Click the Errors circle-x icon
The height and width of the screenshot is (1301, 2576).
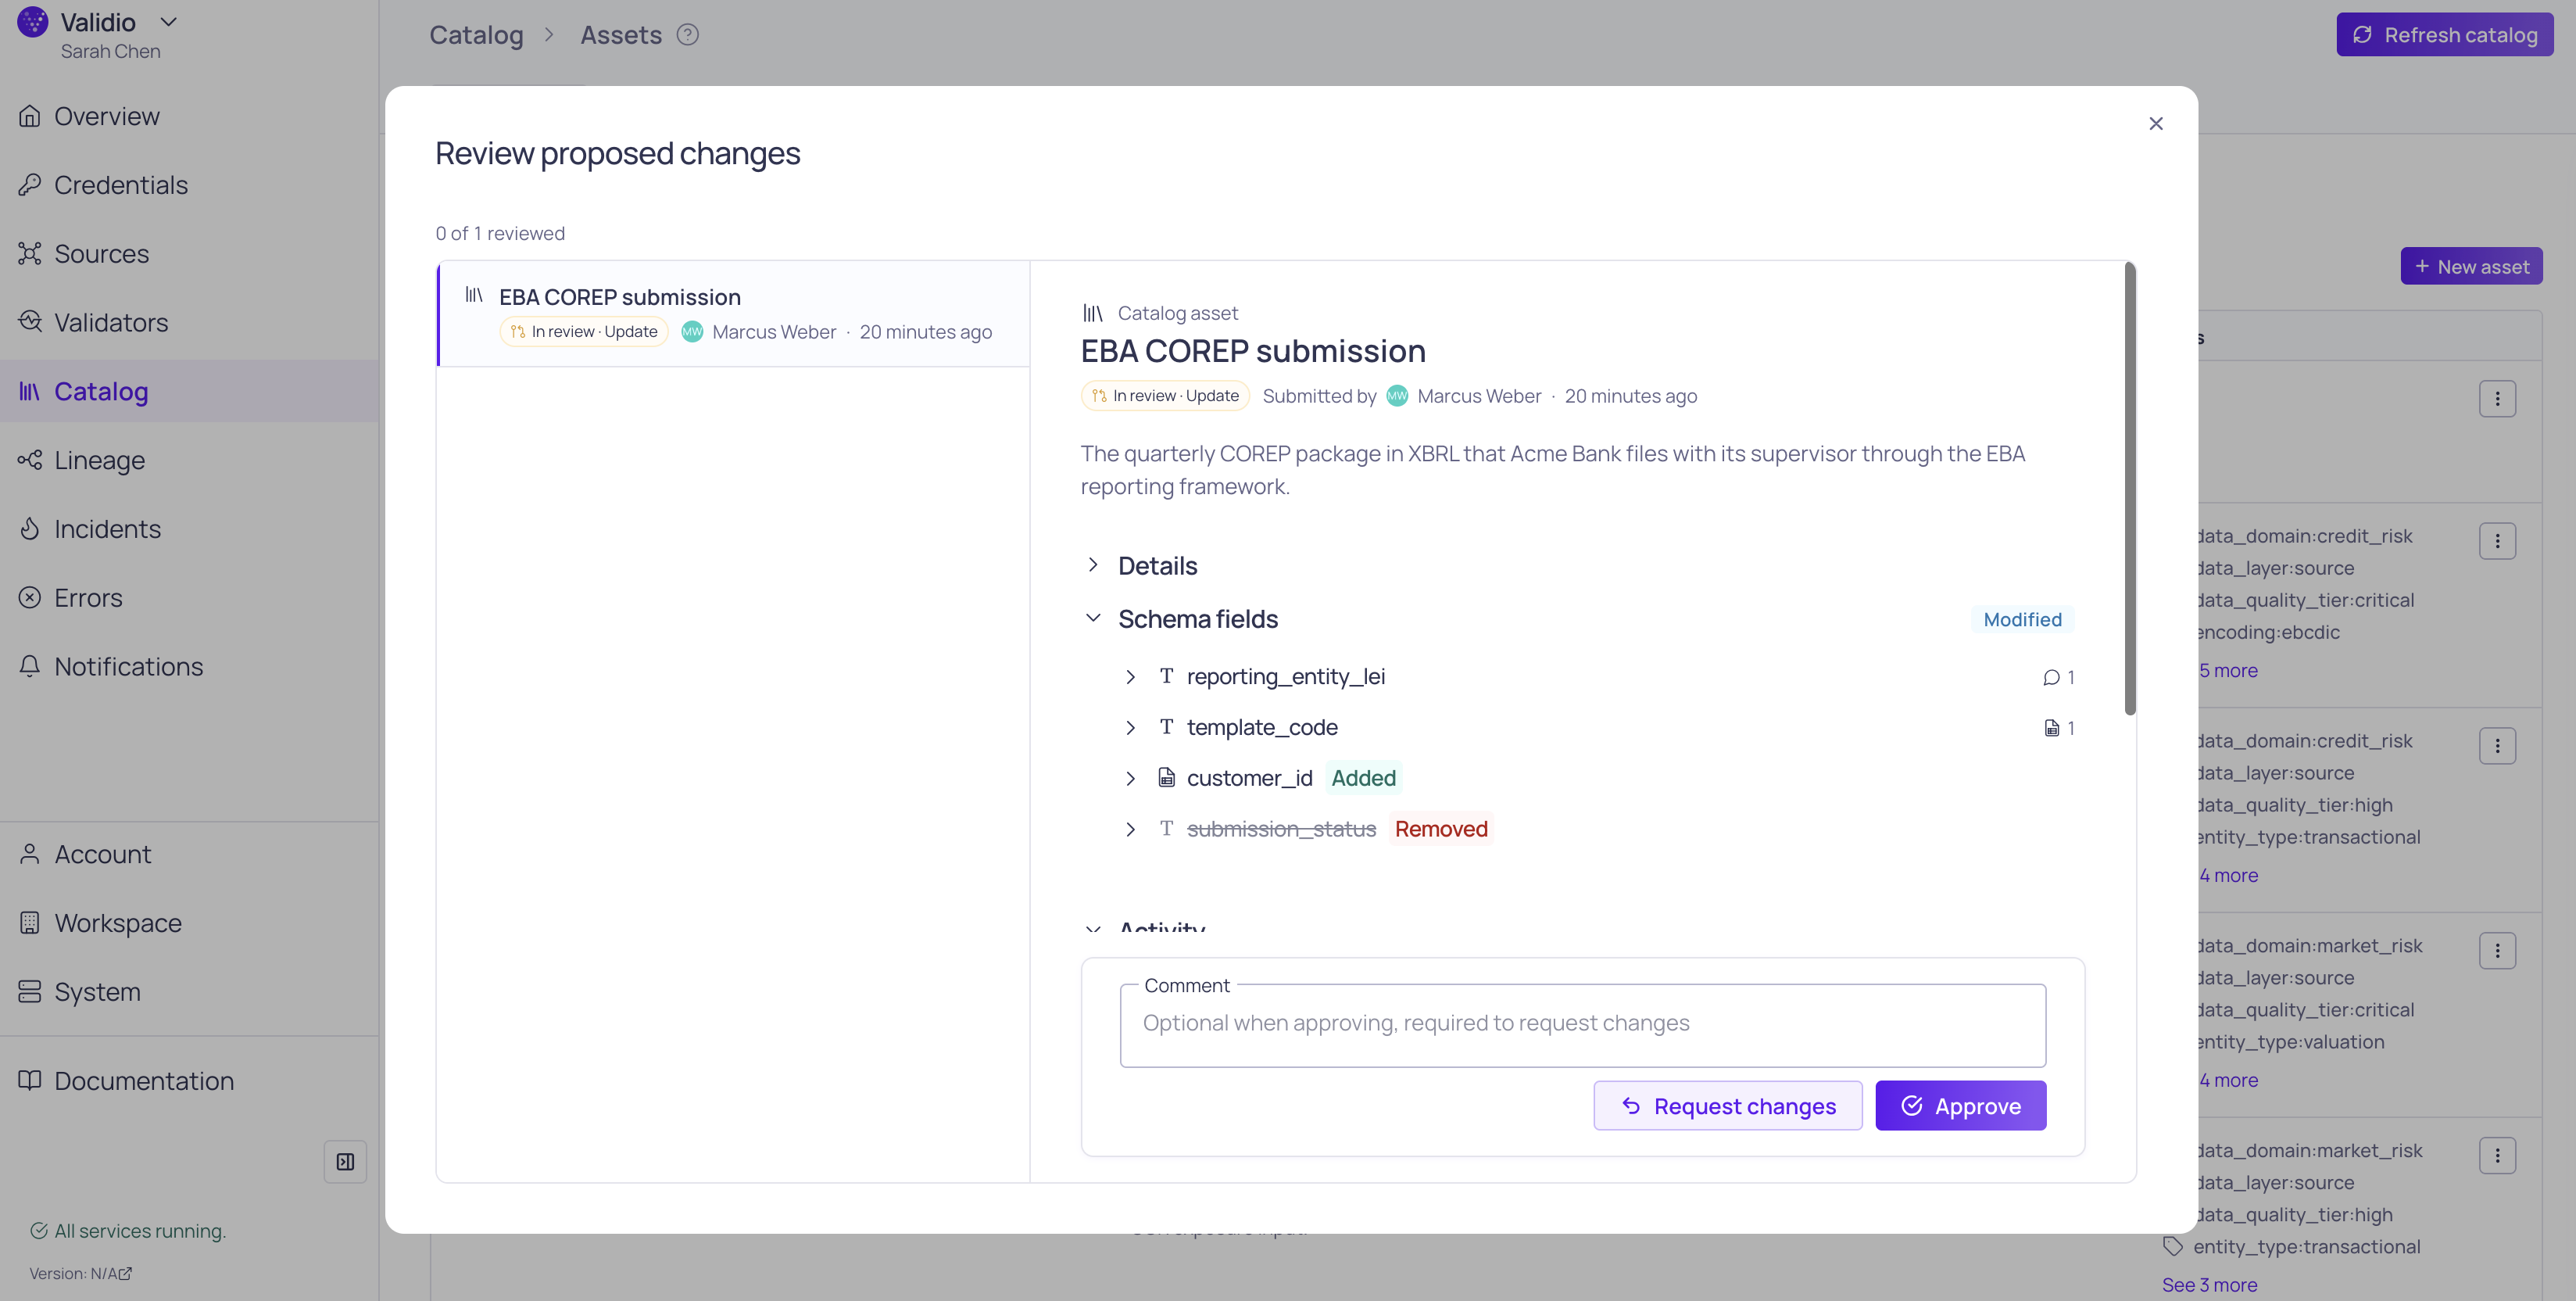(x=30, y=598)
